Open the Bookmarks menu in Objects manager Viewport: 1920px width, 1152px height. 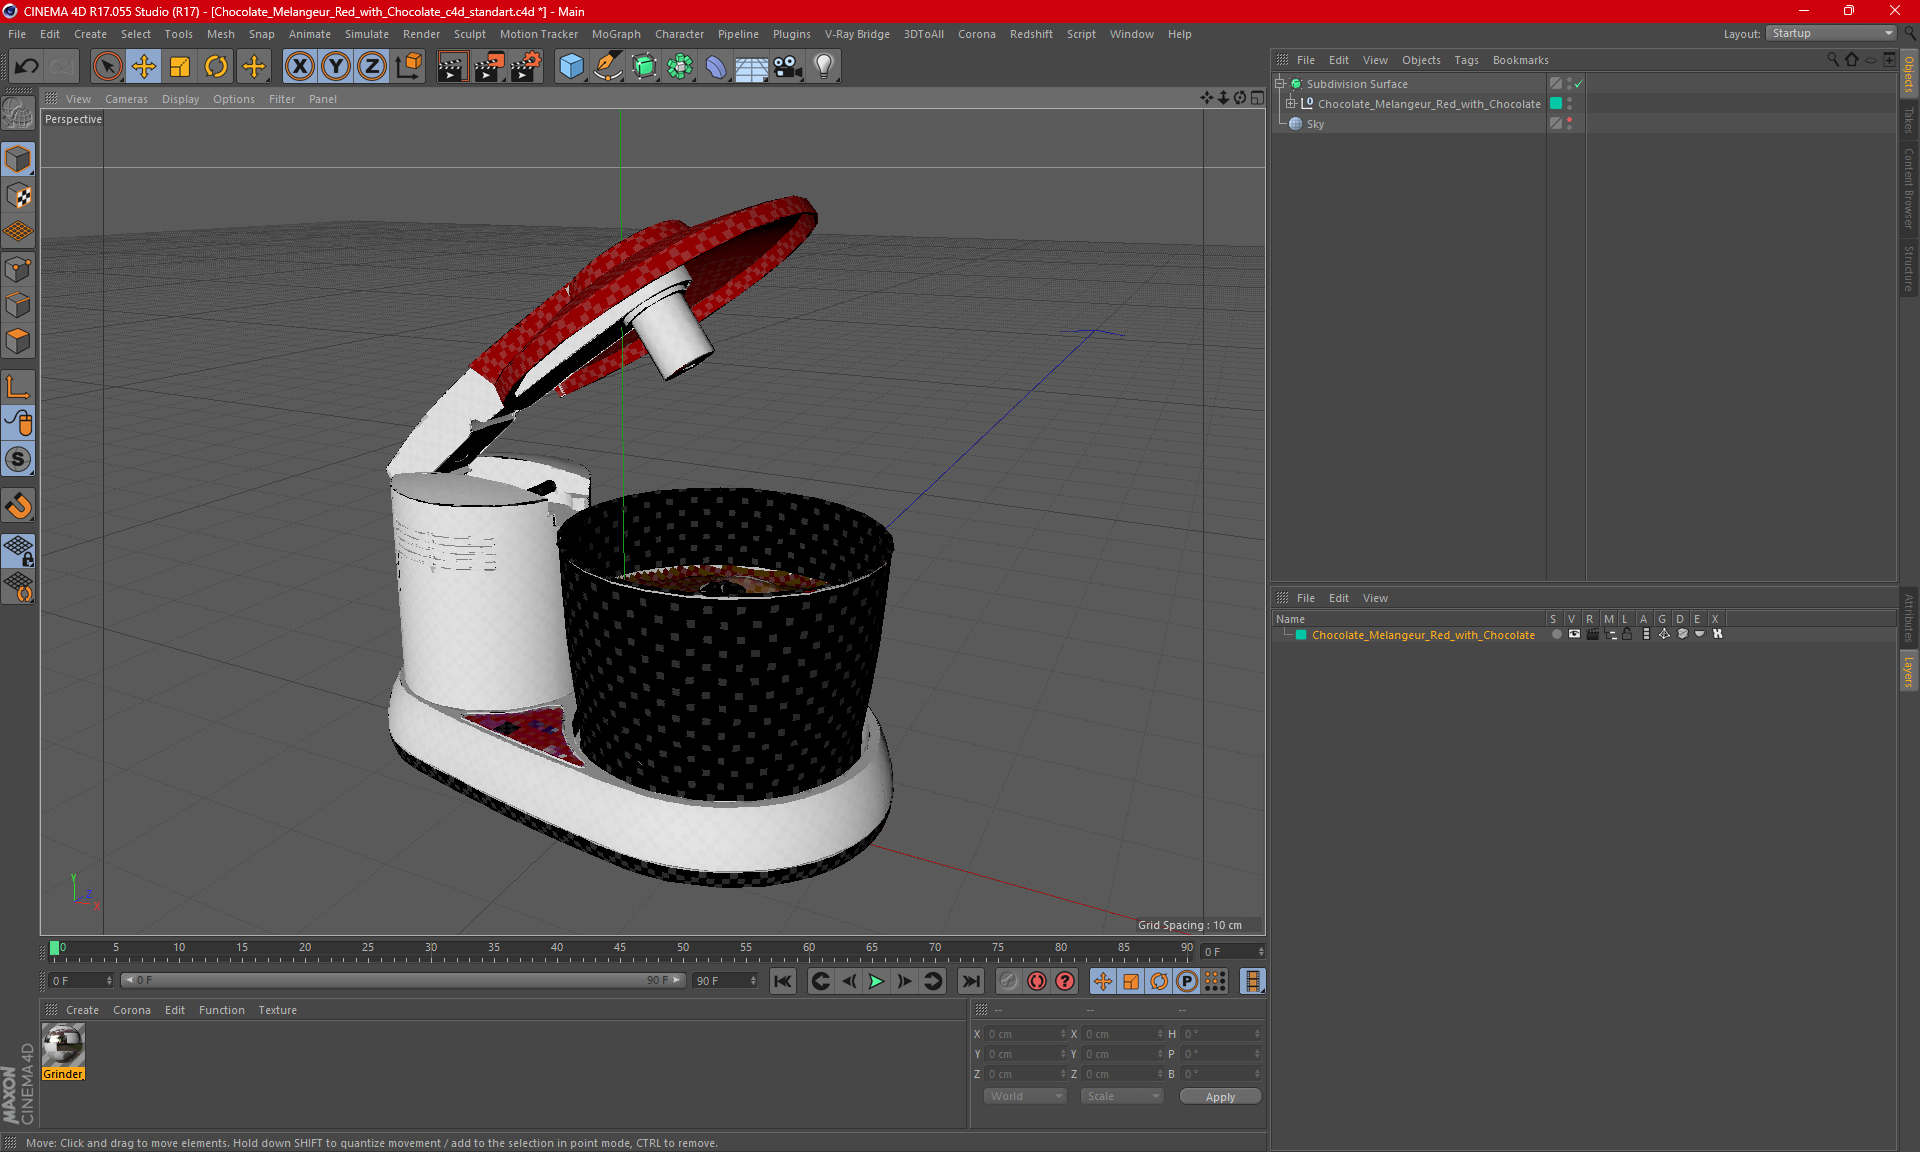pos(1520,60)
